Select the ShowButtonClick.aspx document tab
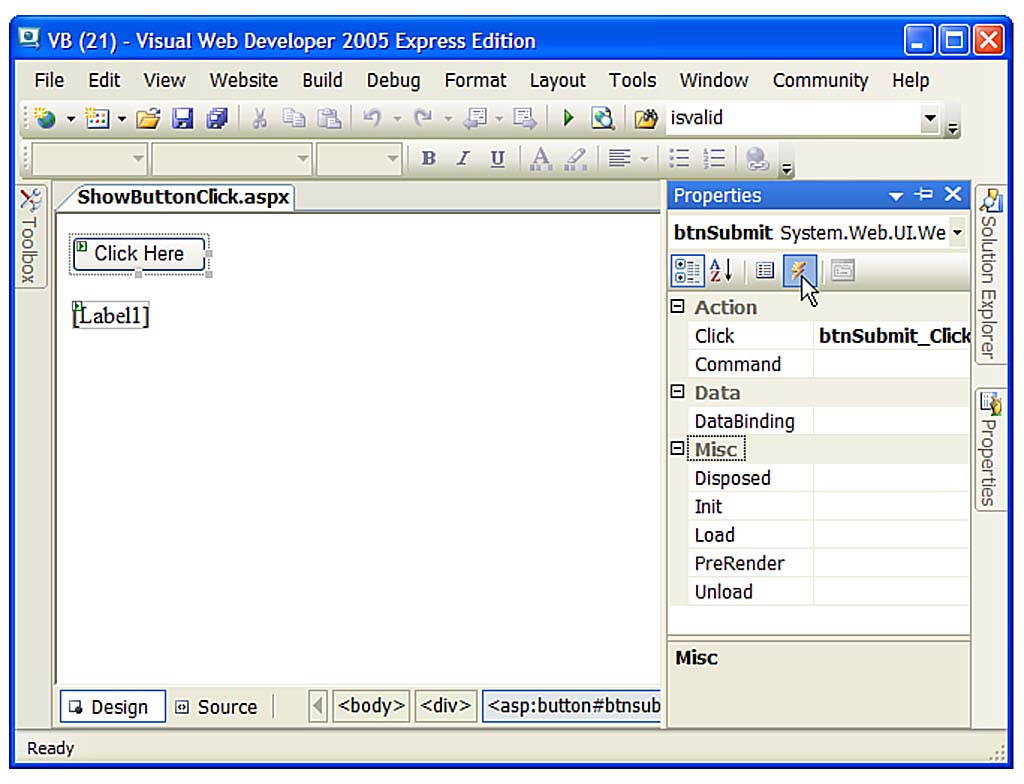Image resolution: width=1024 pixels, height=784 pixels. tap(183, 197)
